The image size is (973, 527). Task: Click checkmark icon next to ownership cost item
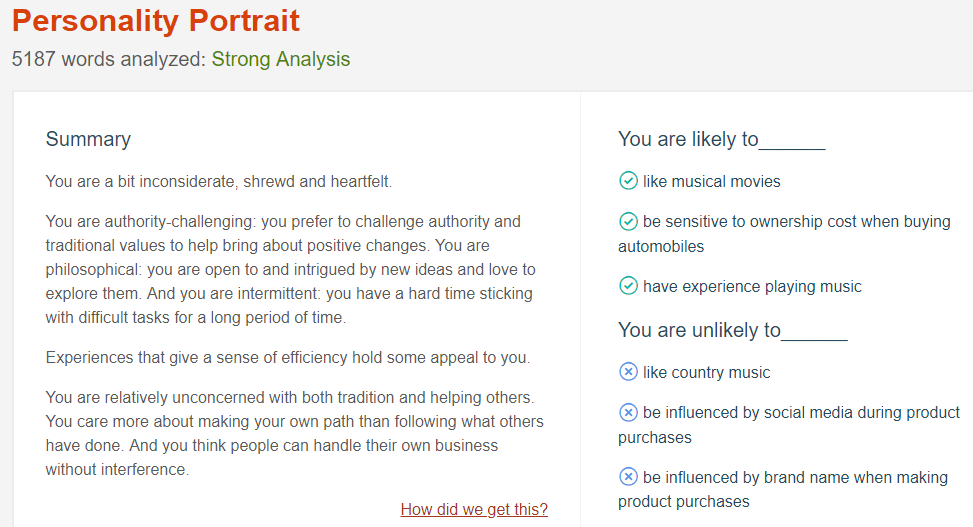(628, 221)
